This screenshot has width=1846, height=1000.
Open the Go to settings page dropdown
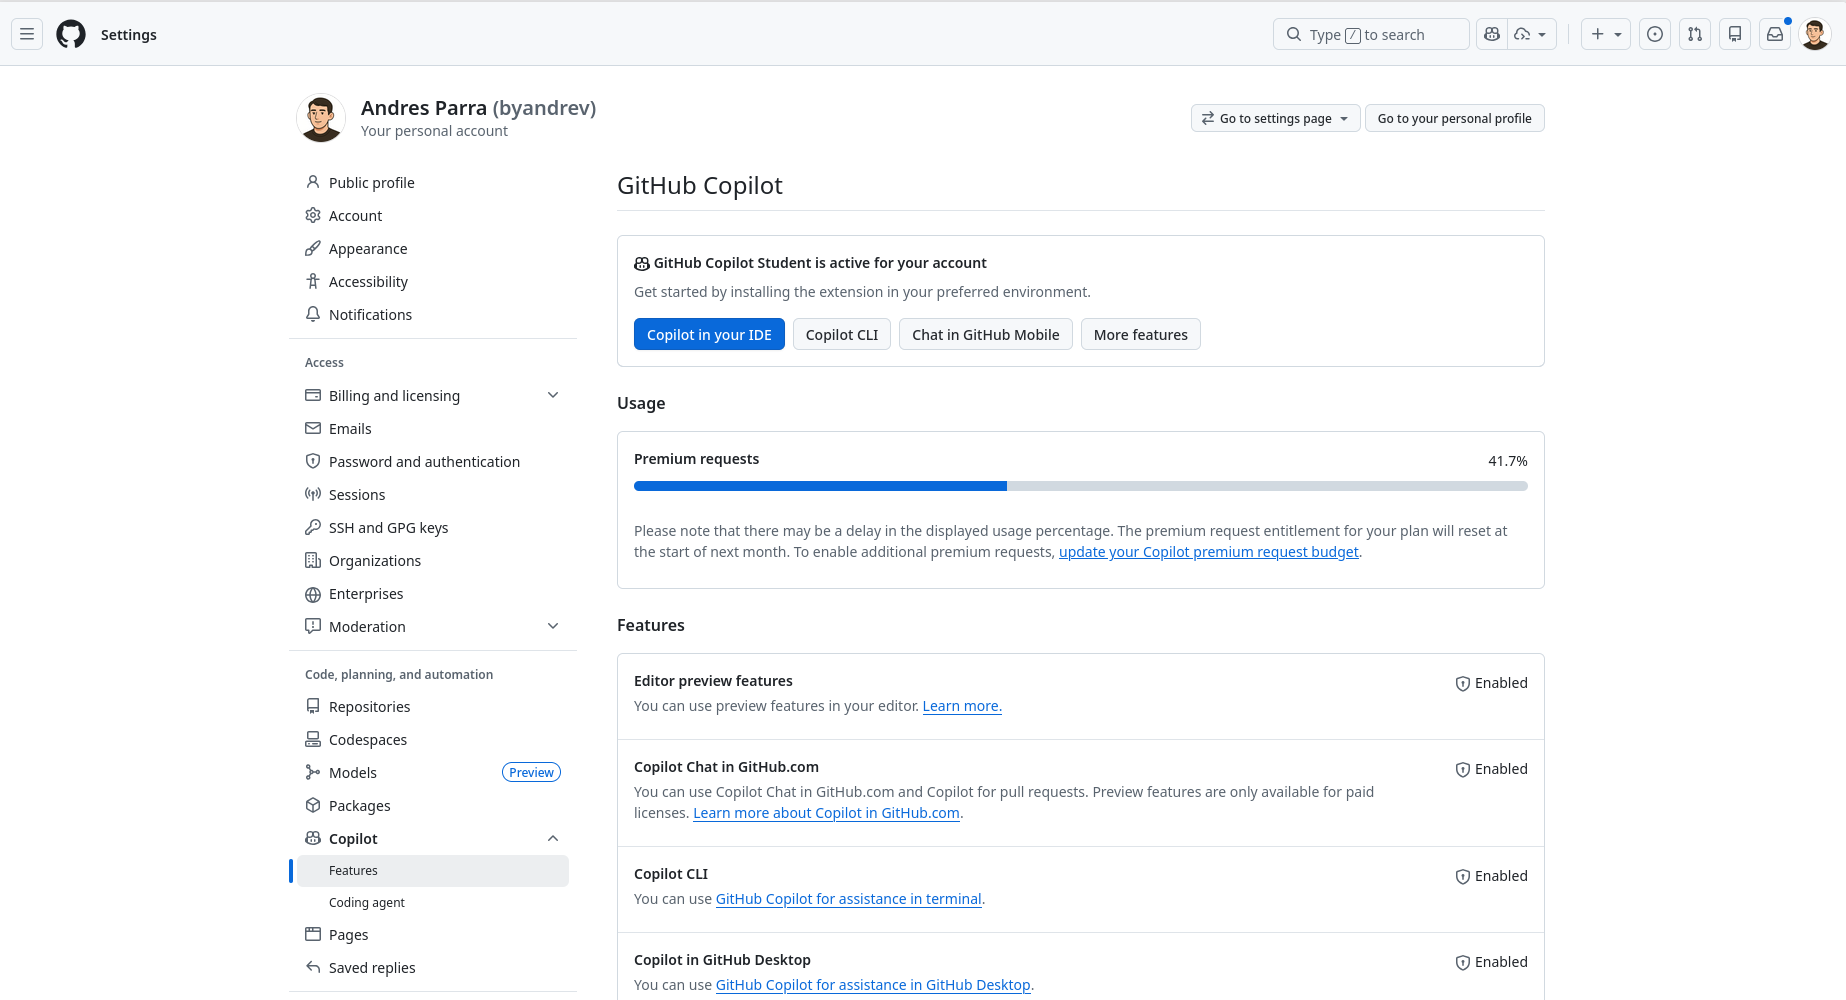tap(1274, 117)
